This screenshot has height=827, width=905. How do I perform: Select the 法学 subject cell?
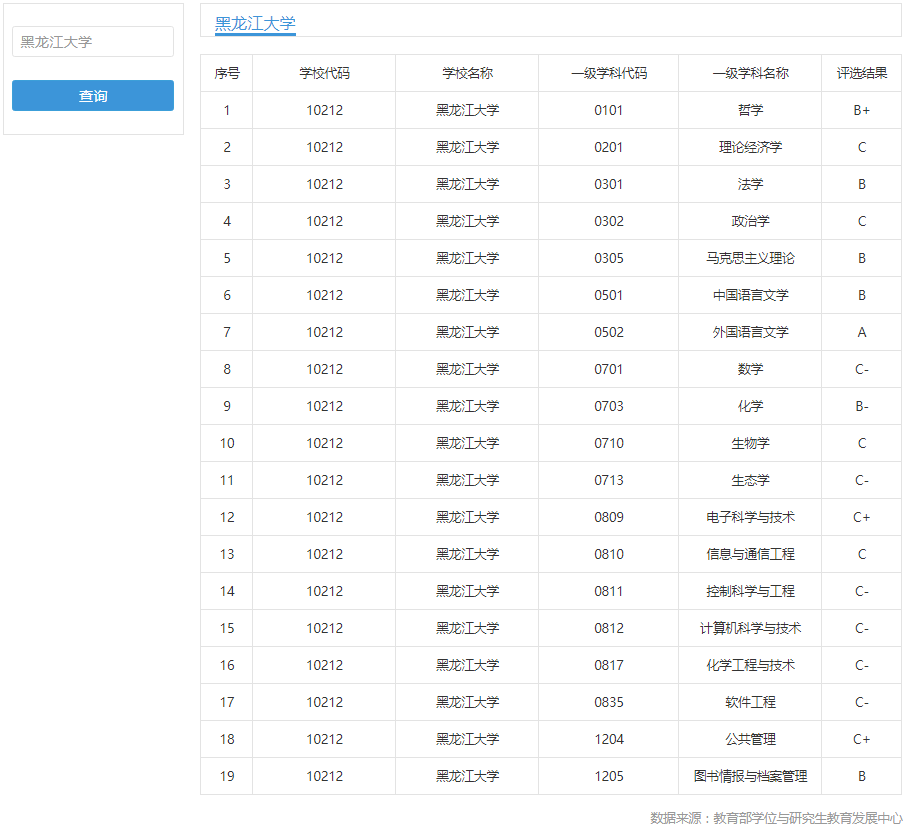750,184
